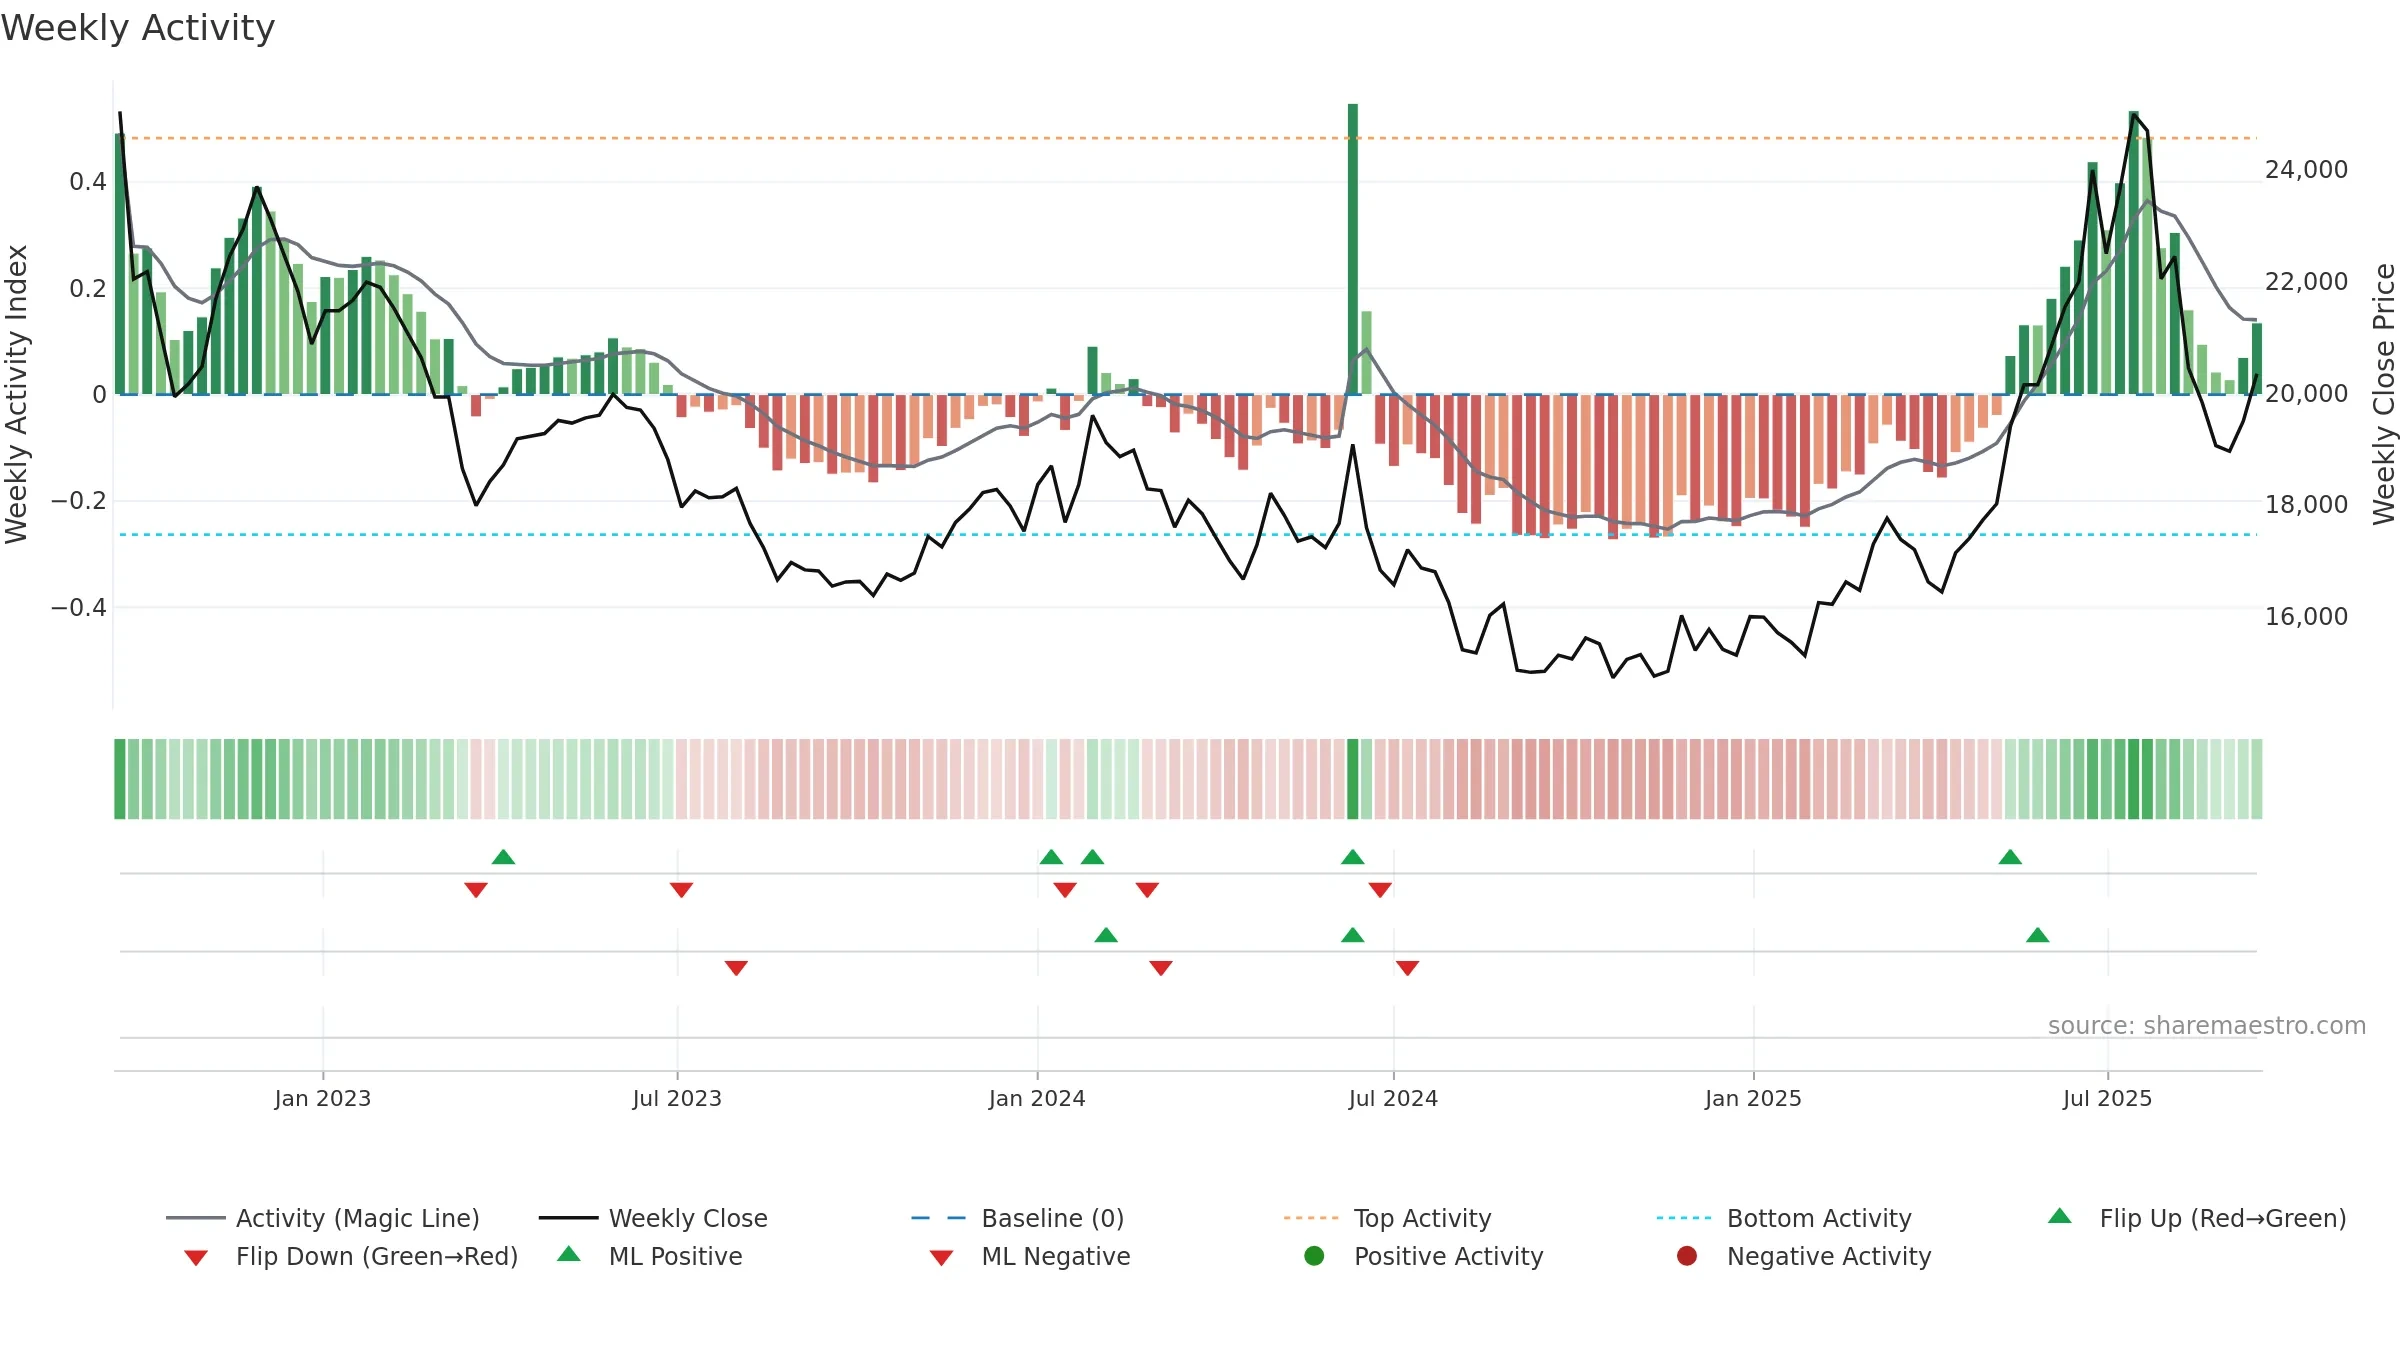Click the Negative Activity red circle icon
The height and width of the screenshot is (1350, 2400).
tap(1687, 1255)
